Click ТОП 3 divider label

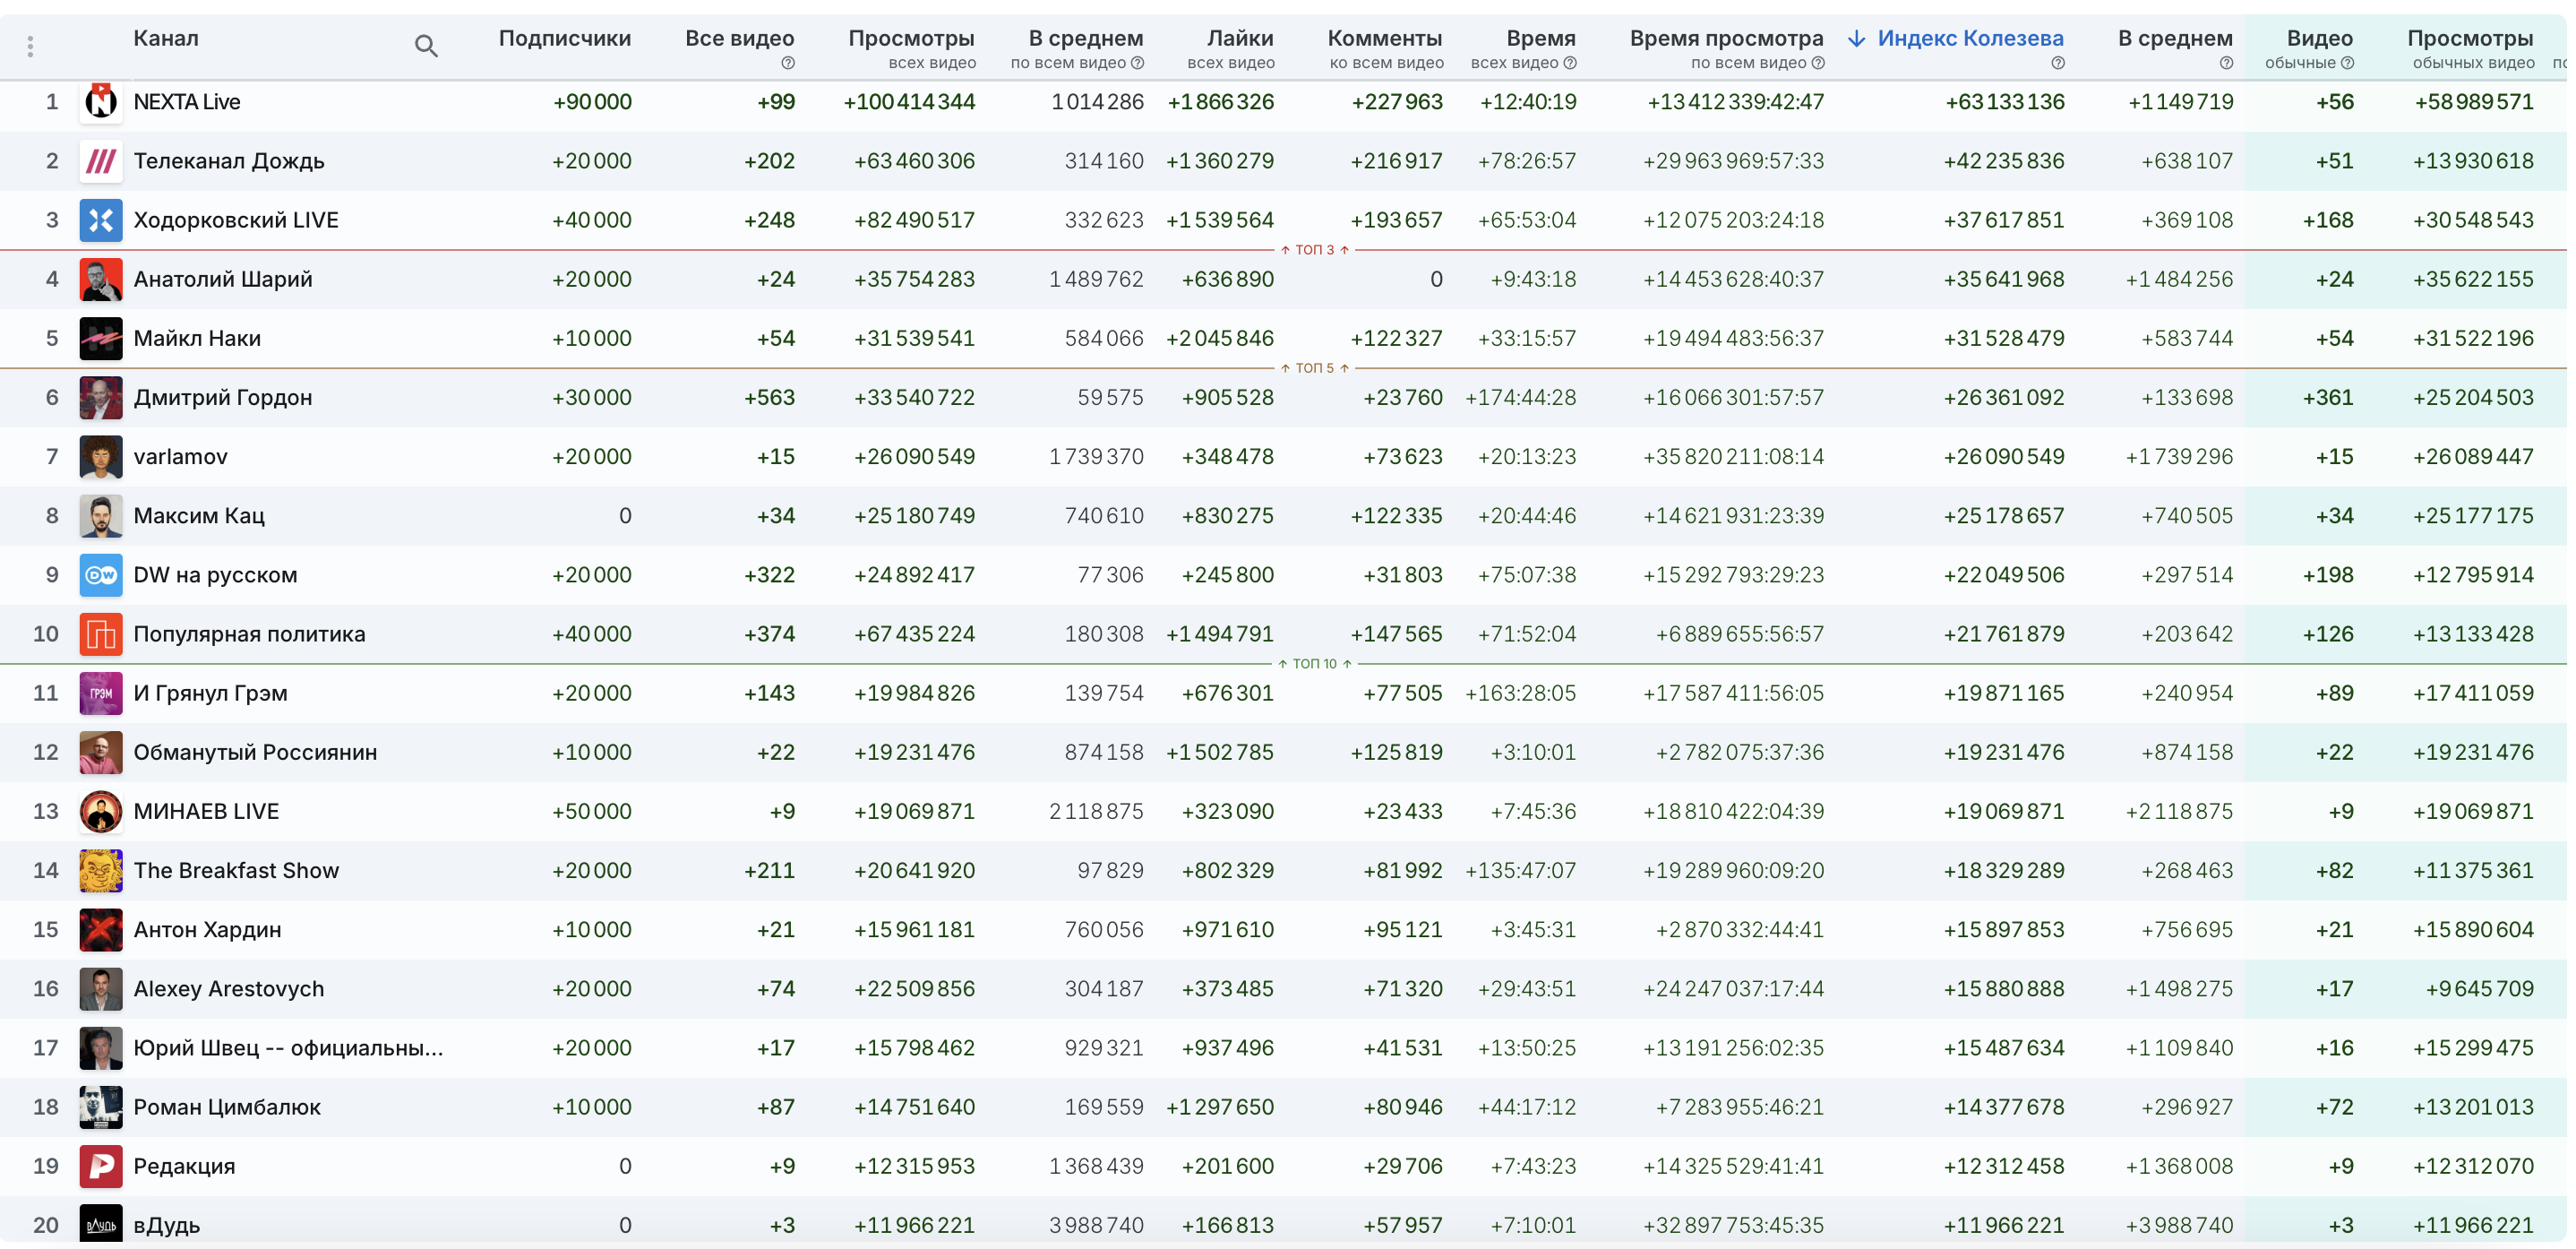(1314, 250)
